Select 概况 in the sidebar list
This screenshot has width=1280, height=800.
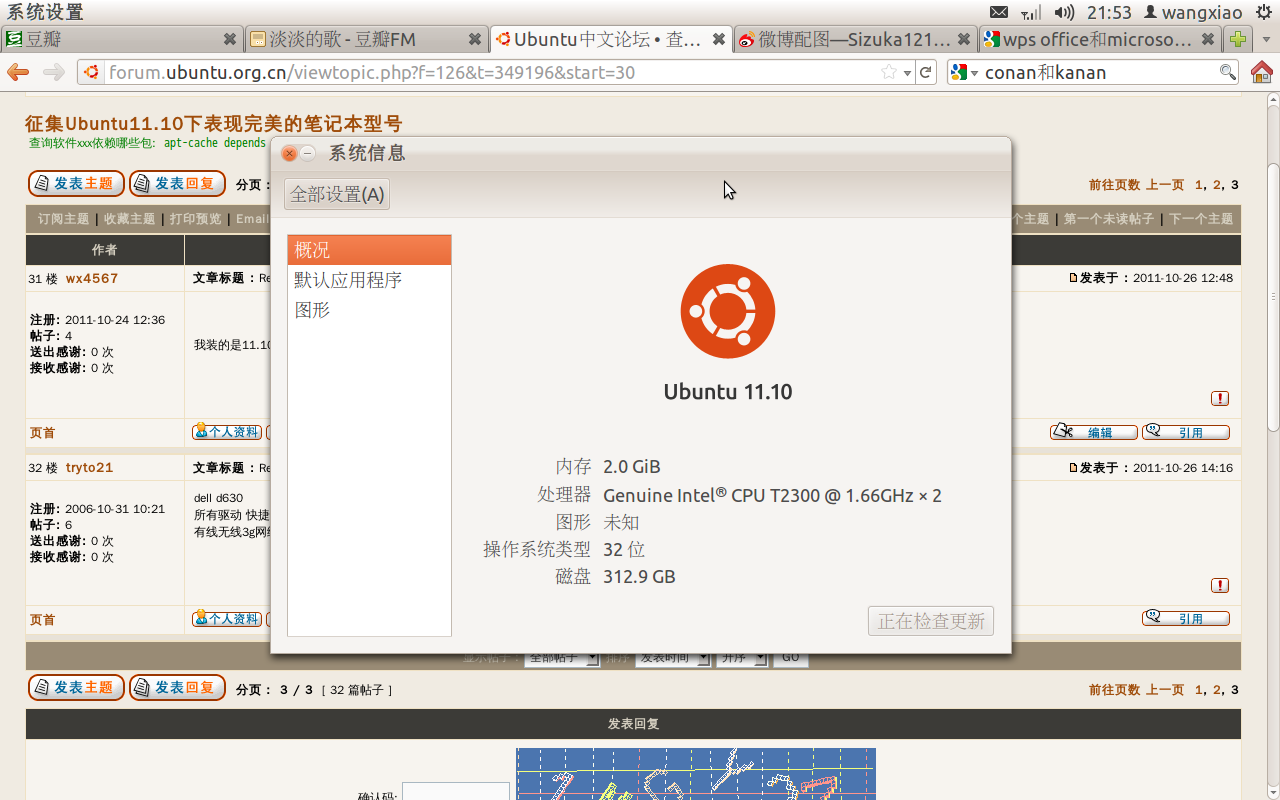[x=369, y=250]
